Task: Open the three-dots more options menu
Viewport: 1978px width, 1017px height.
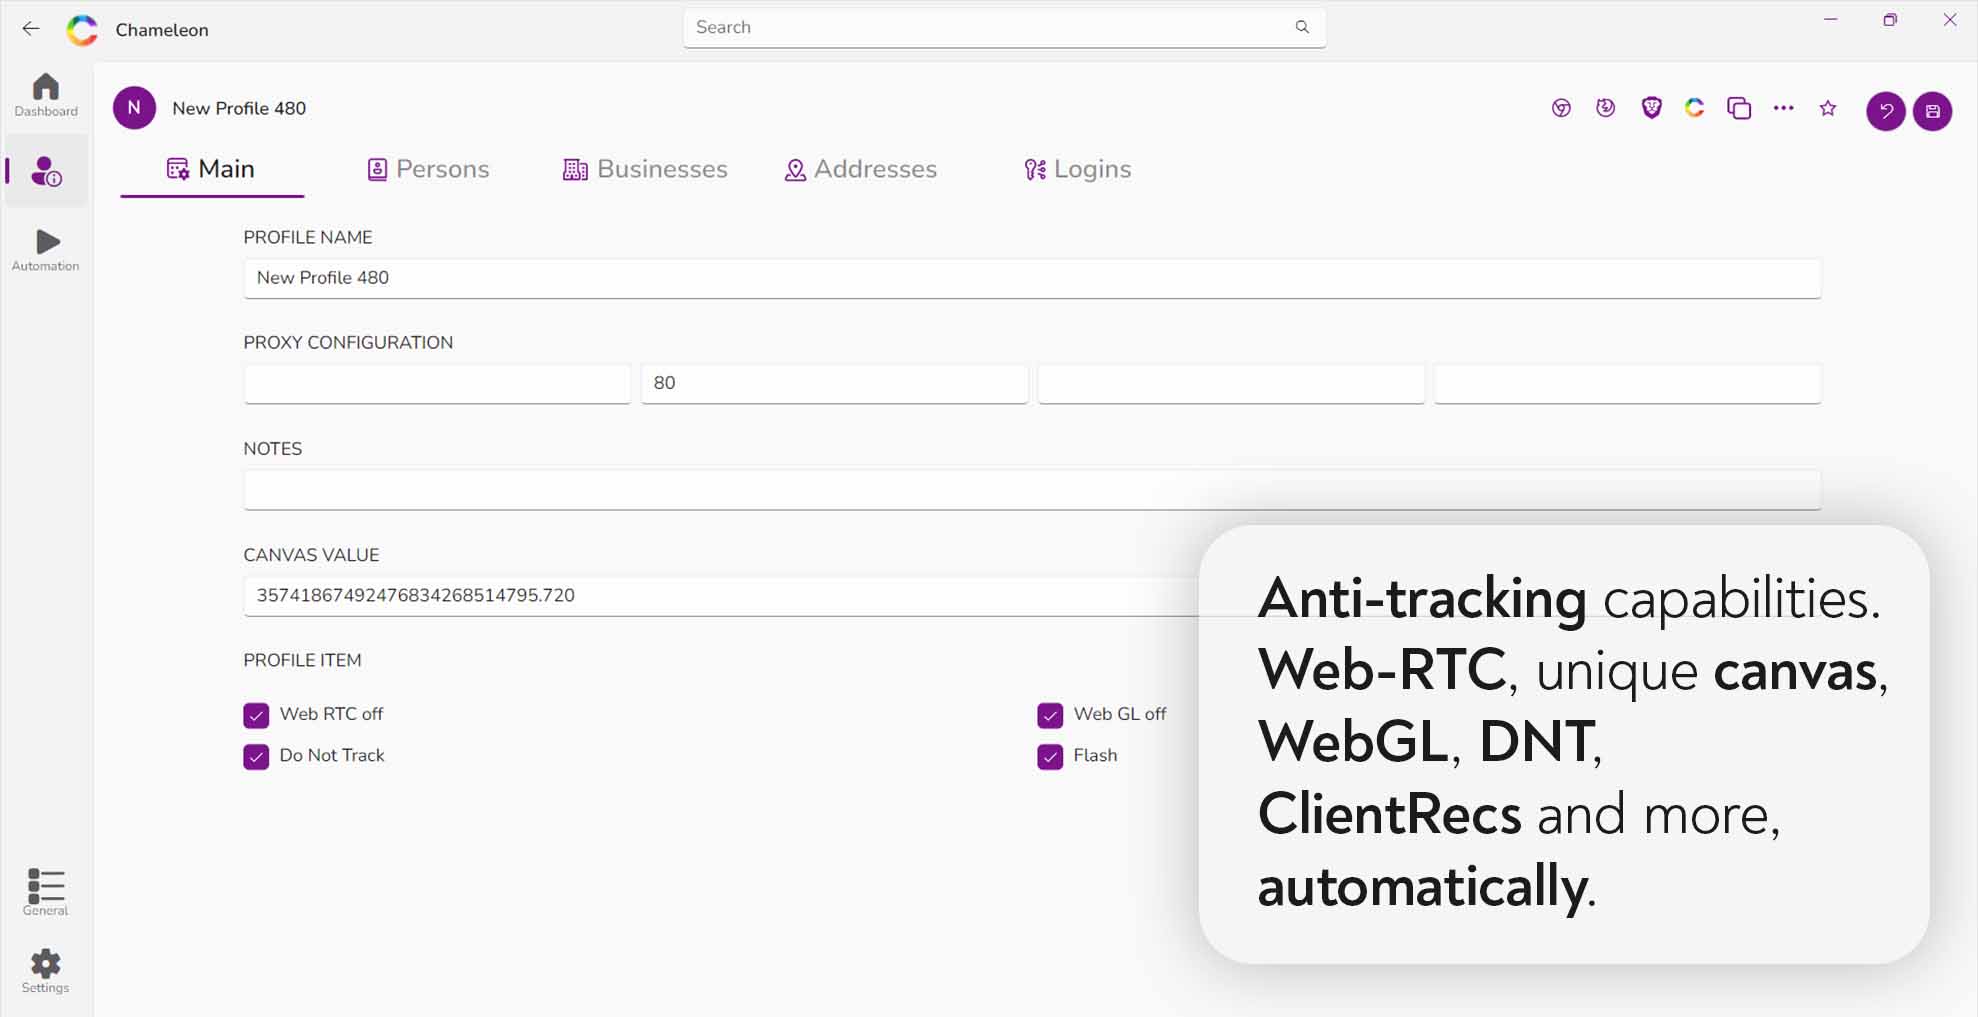Action: tap(1784, 108)
